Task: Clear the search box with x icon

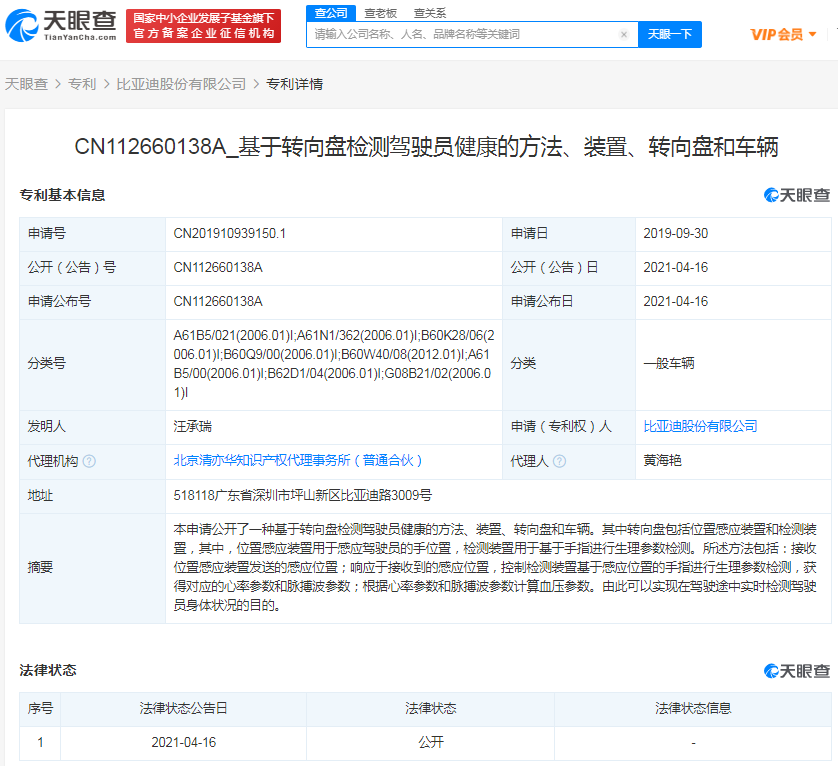Action: coord(624,35)
